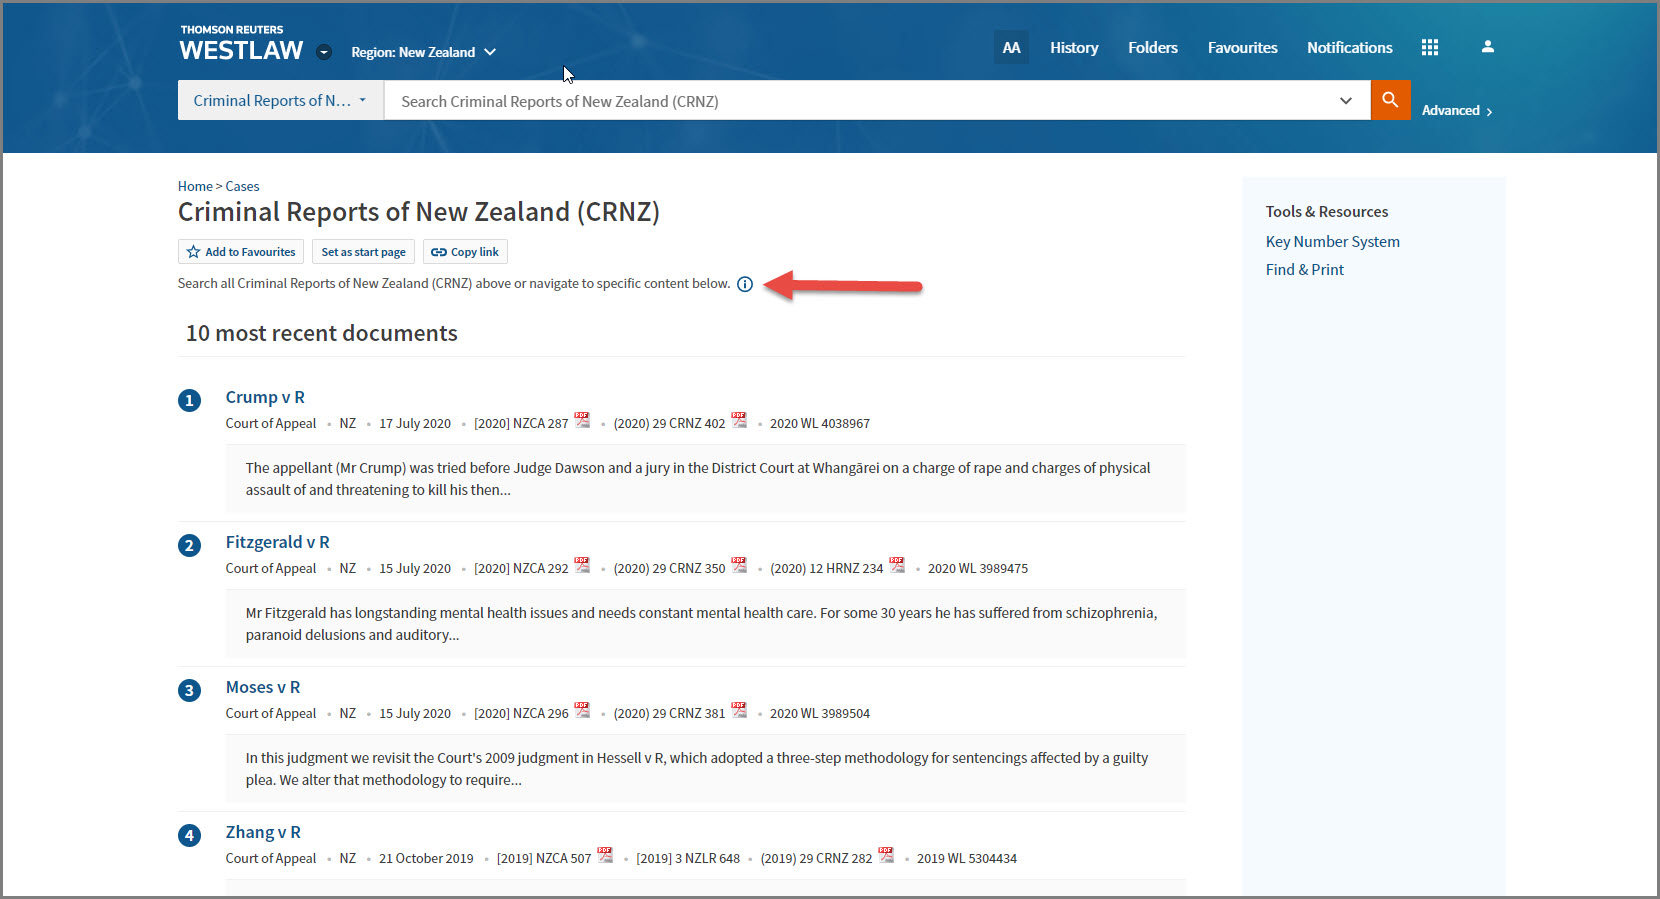Viewport: 1660px width, 899px height.
Task: Click the orange search magnifier button
Action: click(1390, 100)
